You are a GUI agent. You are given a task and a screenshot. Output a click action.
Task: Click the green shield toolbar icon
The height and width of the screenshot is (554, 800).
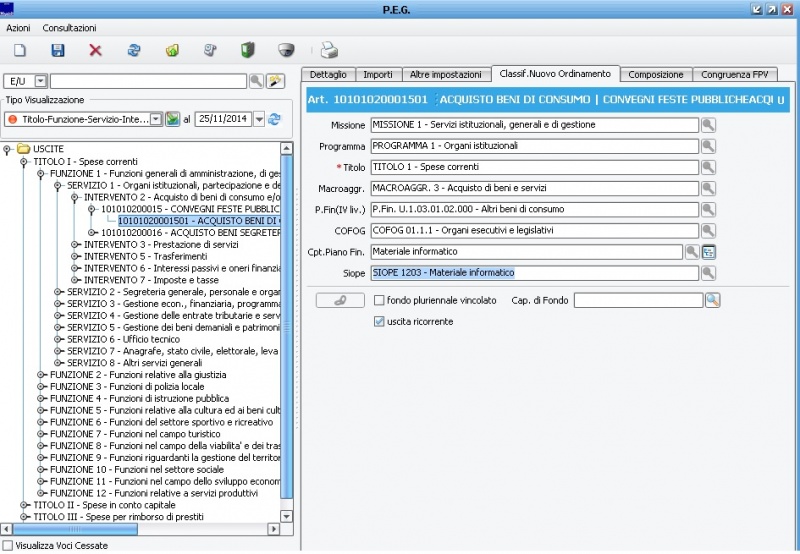point(247,50)
